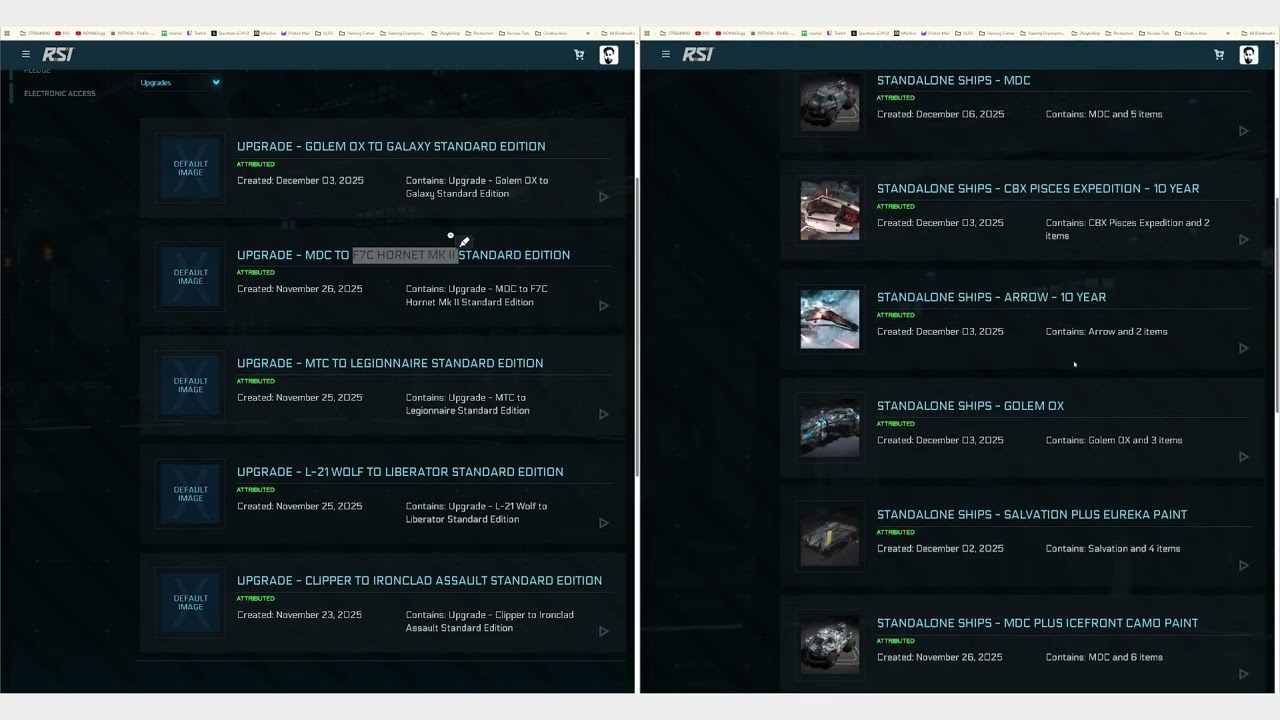Click 'Contains: MDC and 5 items'

[1104, 114]
